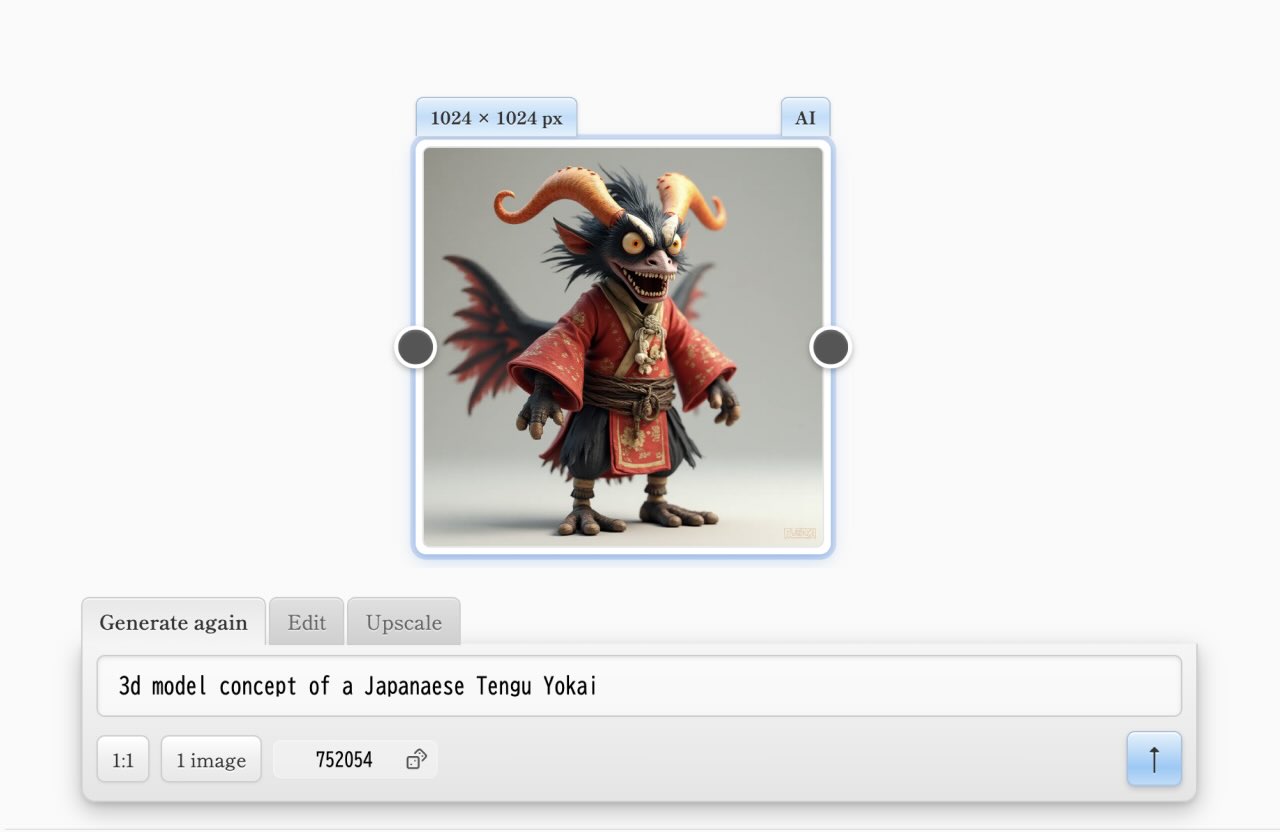Toggle the AI label on the artwork frame
This screenshot has width=1280, height=832.
click(805, 117)
